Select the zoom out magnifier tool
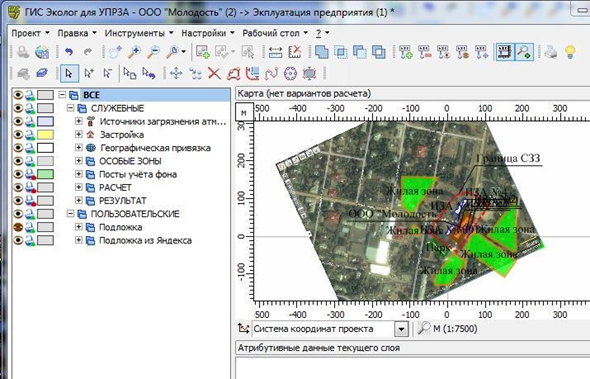The height and width of the screenshot is (379, 590). point(154,52)
